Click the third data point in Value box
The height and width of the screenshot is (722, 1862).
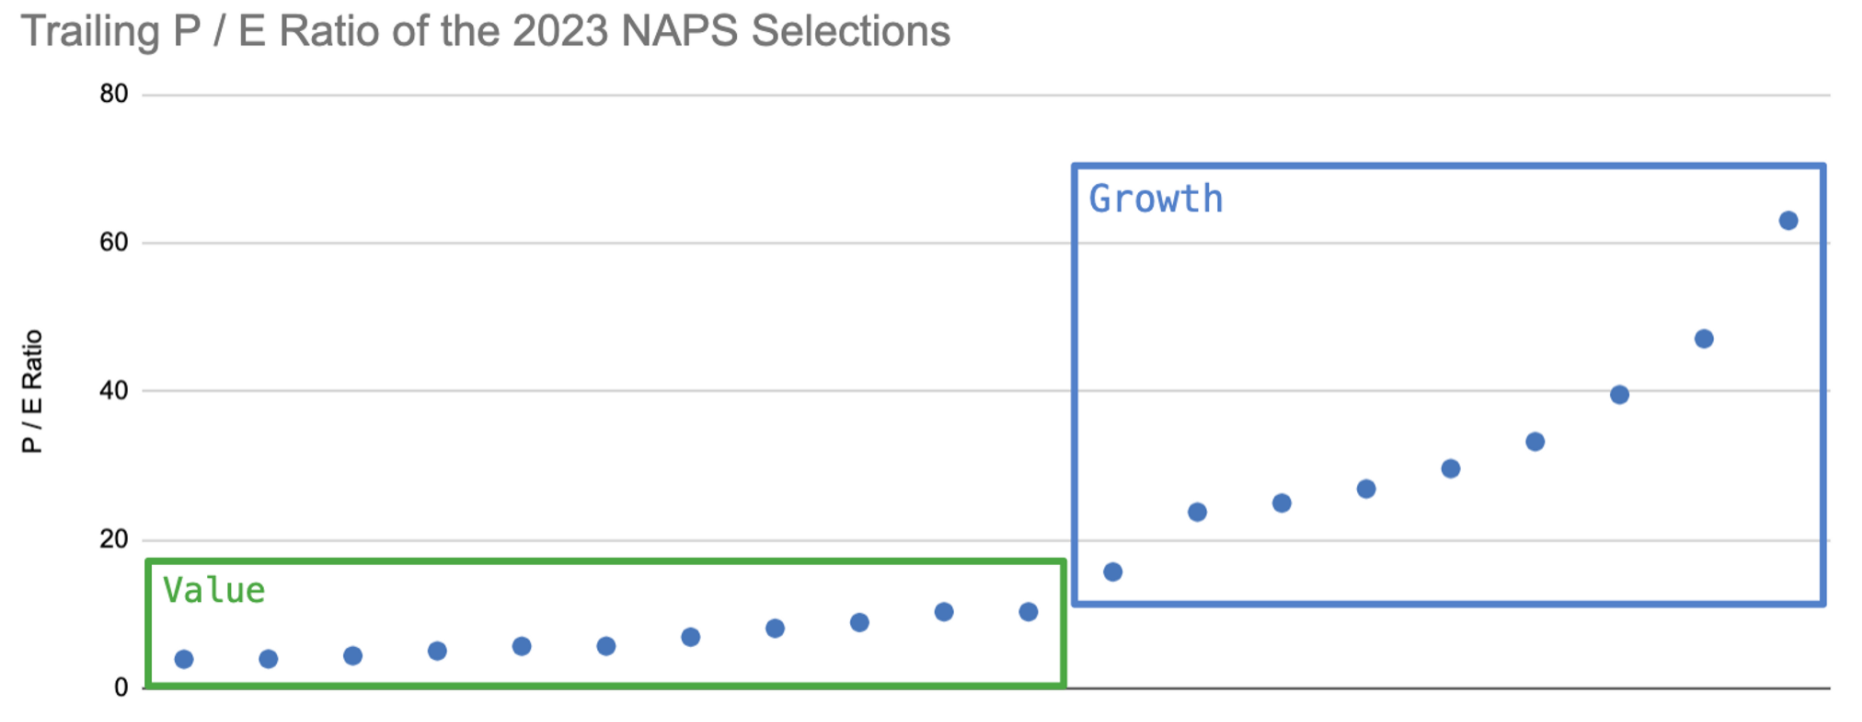(x=353, y=656)
